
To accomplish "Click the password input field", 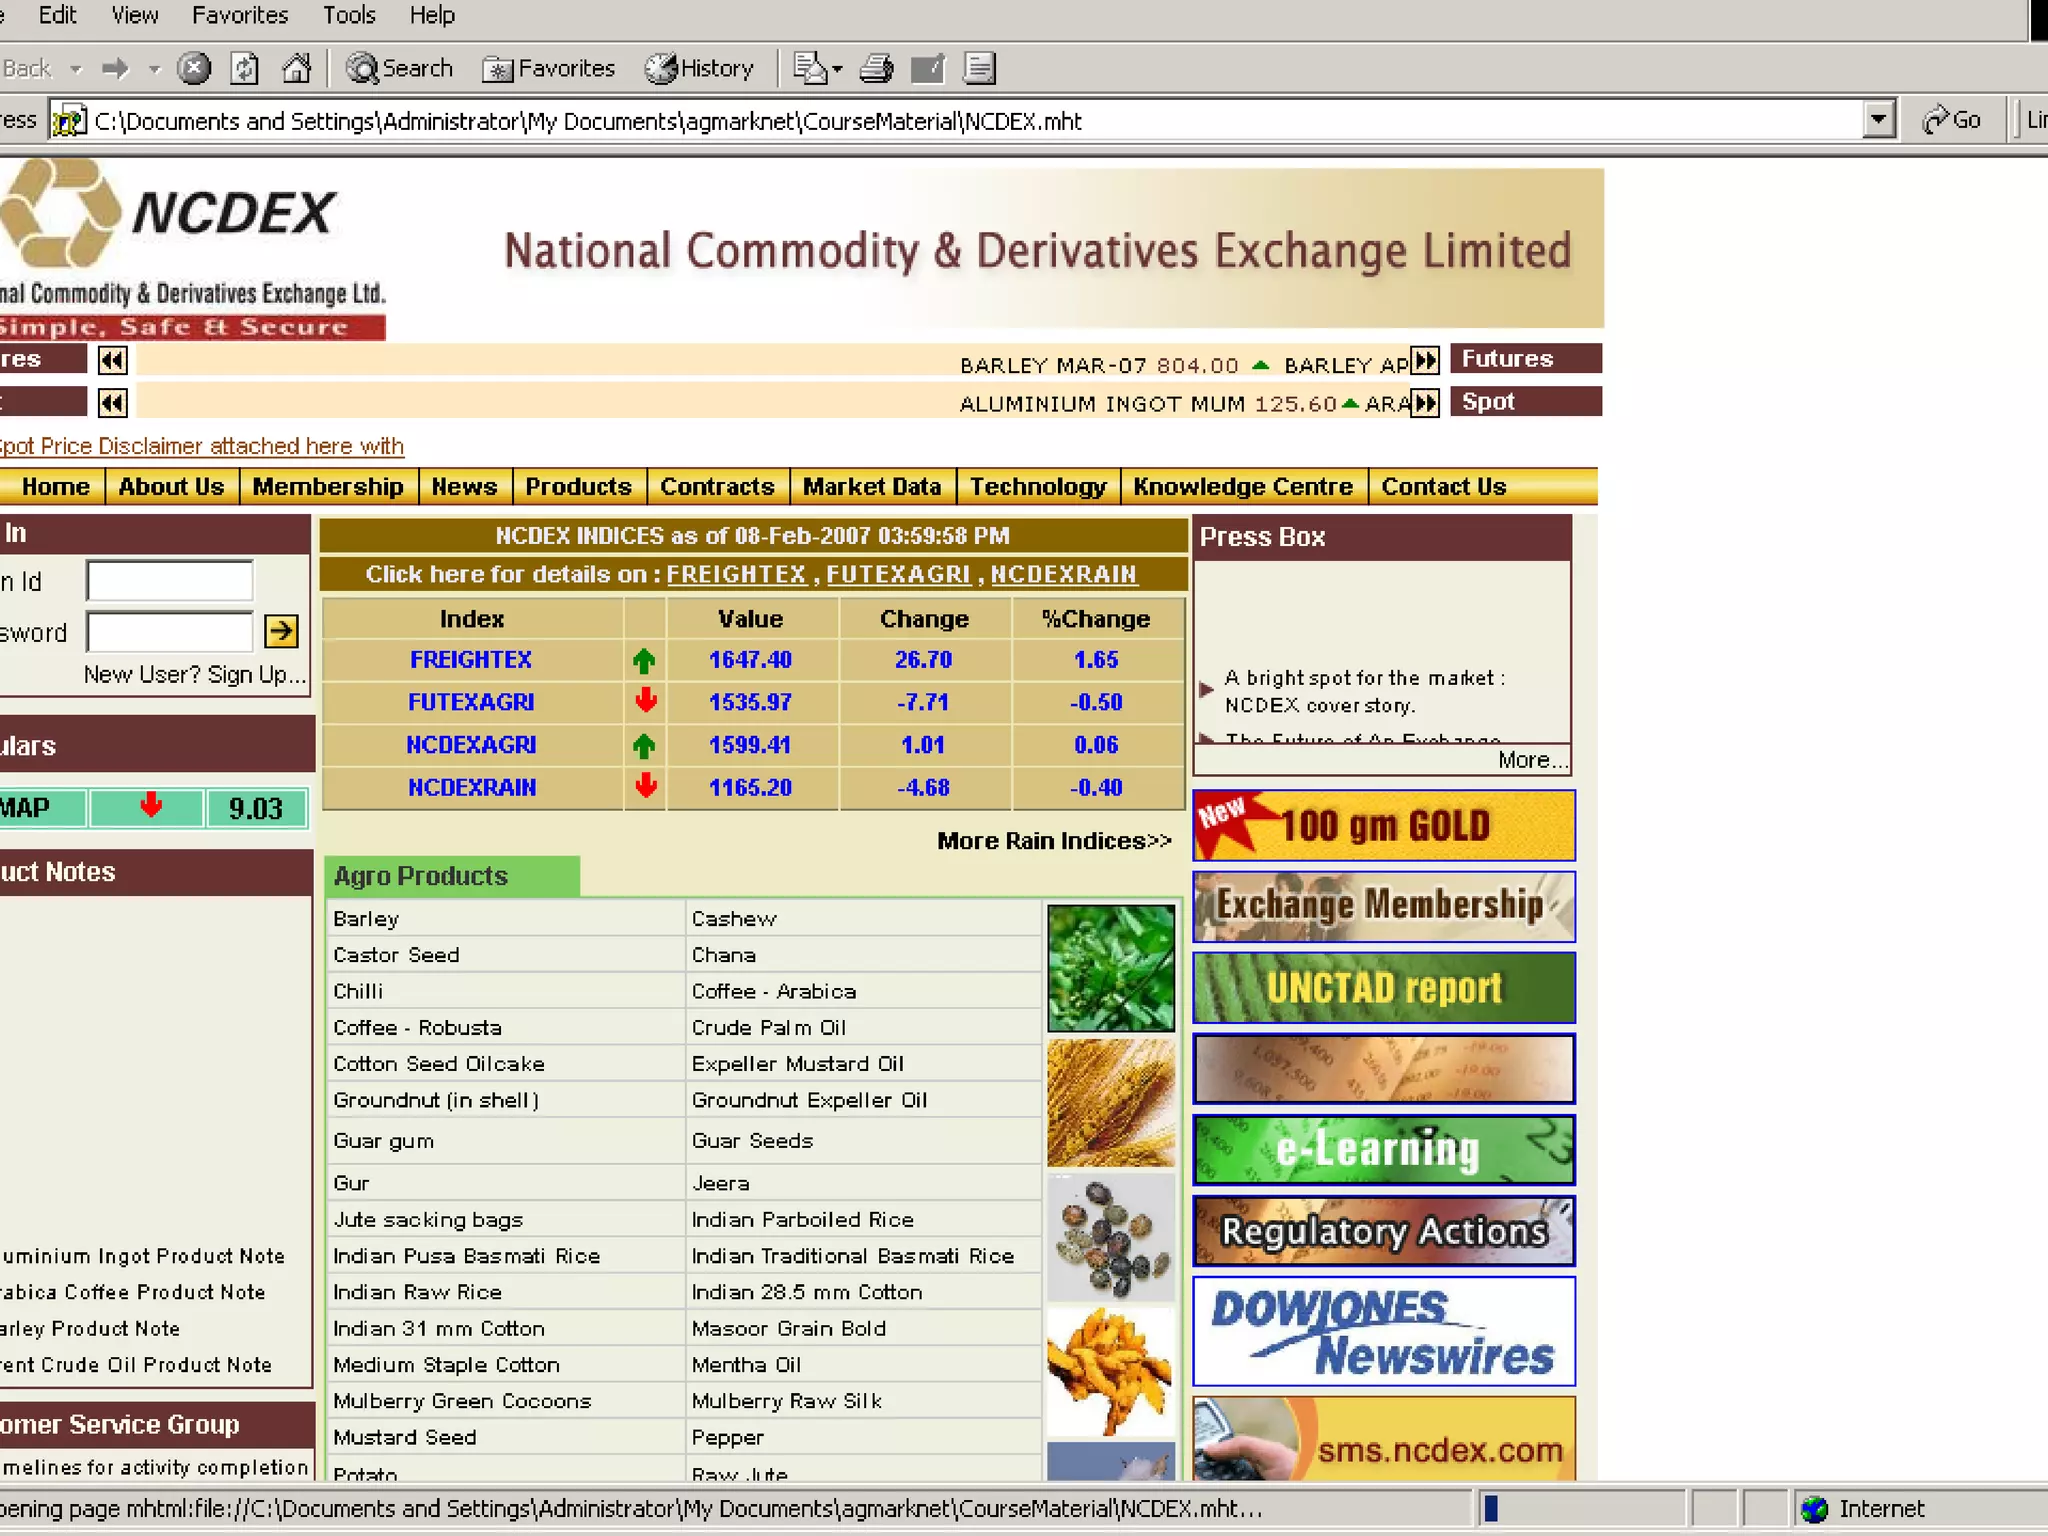I will tap(169, 632).
